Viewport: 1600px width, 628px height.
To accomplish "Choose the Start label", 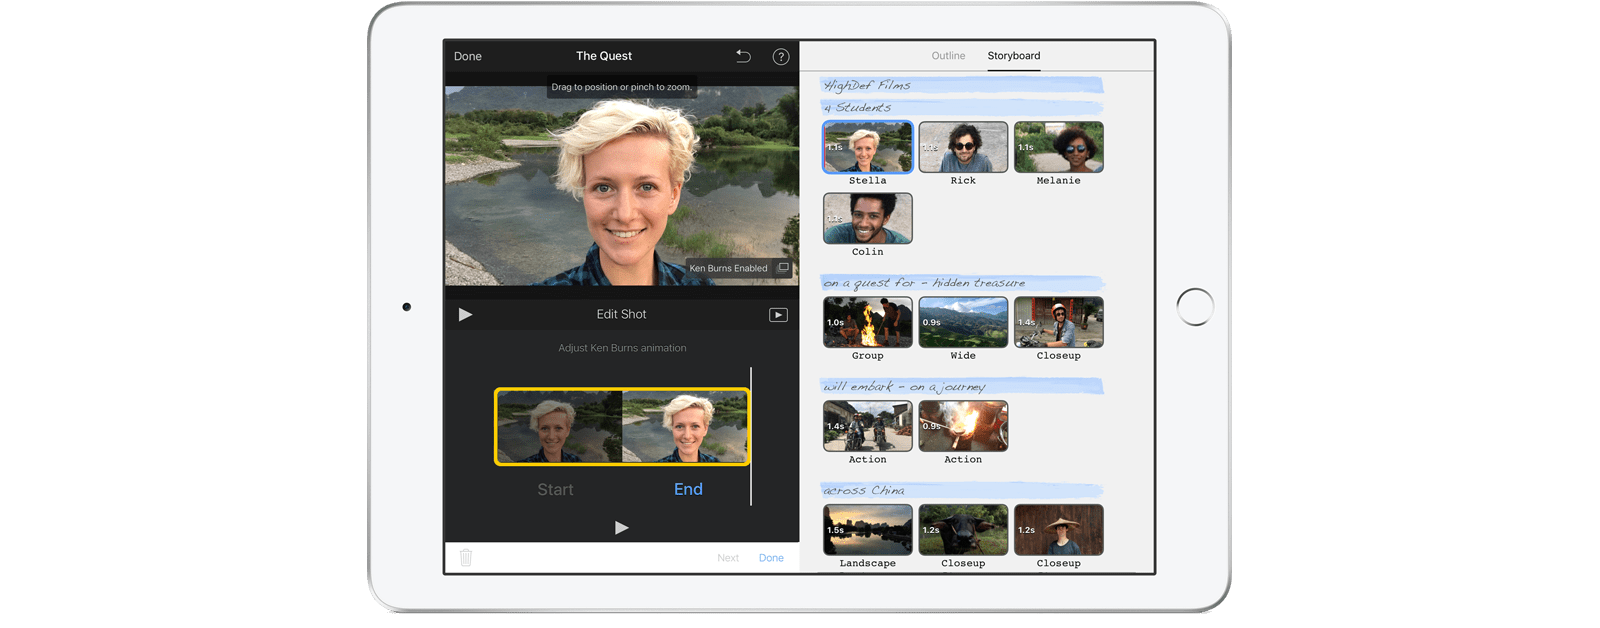I will (555, 490).
